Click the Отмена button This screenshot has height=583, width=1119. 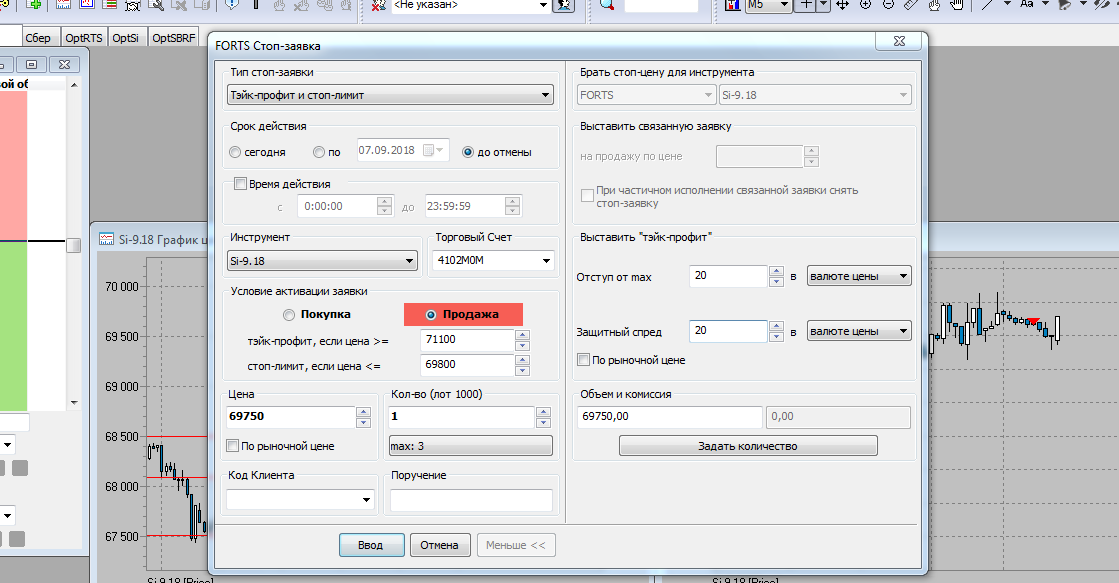440,545
